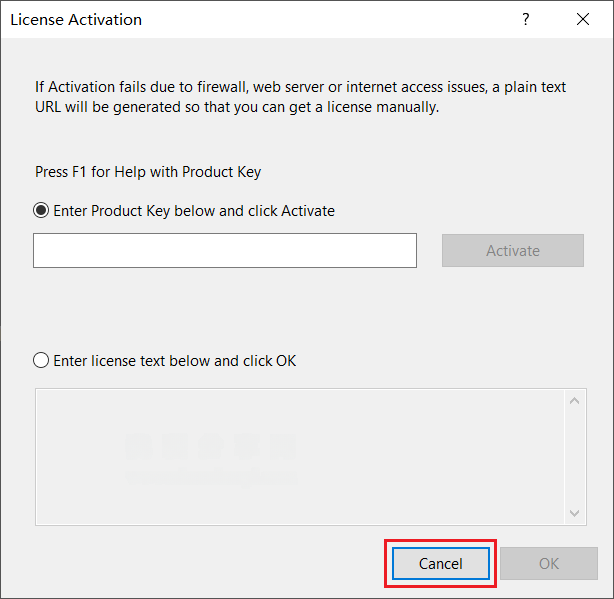614x599 pixels.
Task: Close the License Activation dialog
Action: coord(583,19)
